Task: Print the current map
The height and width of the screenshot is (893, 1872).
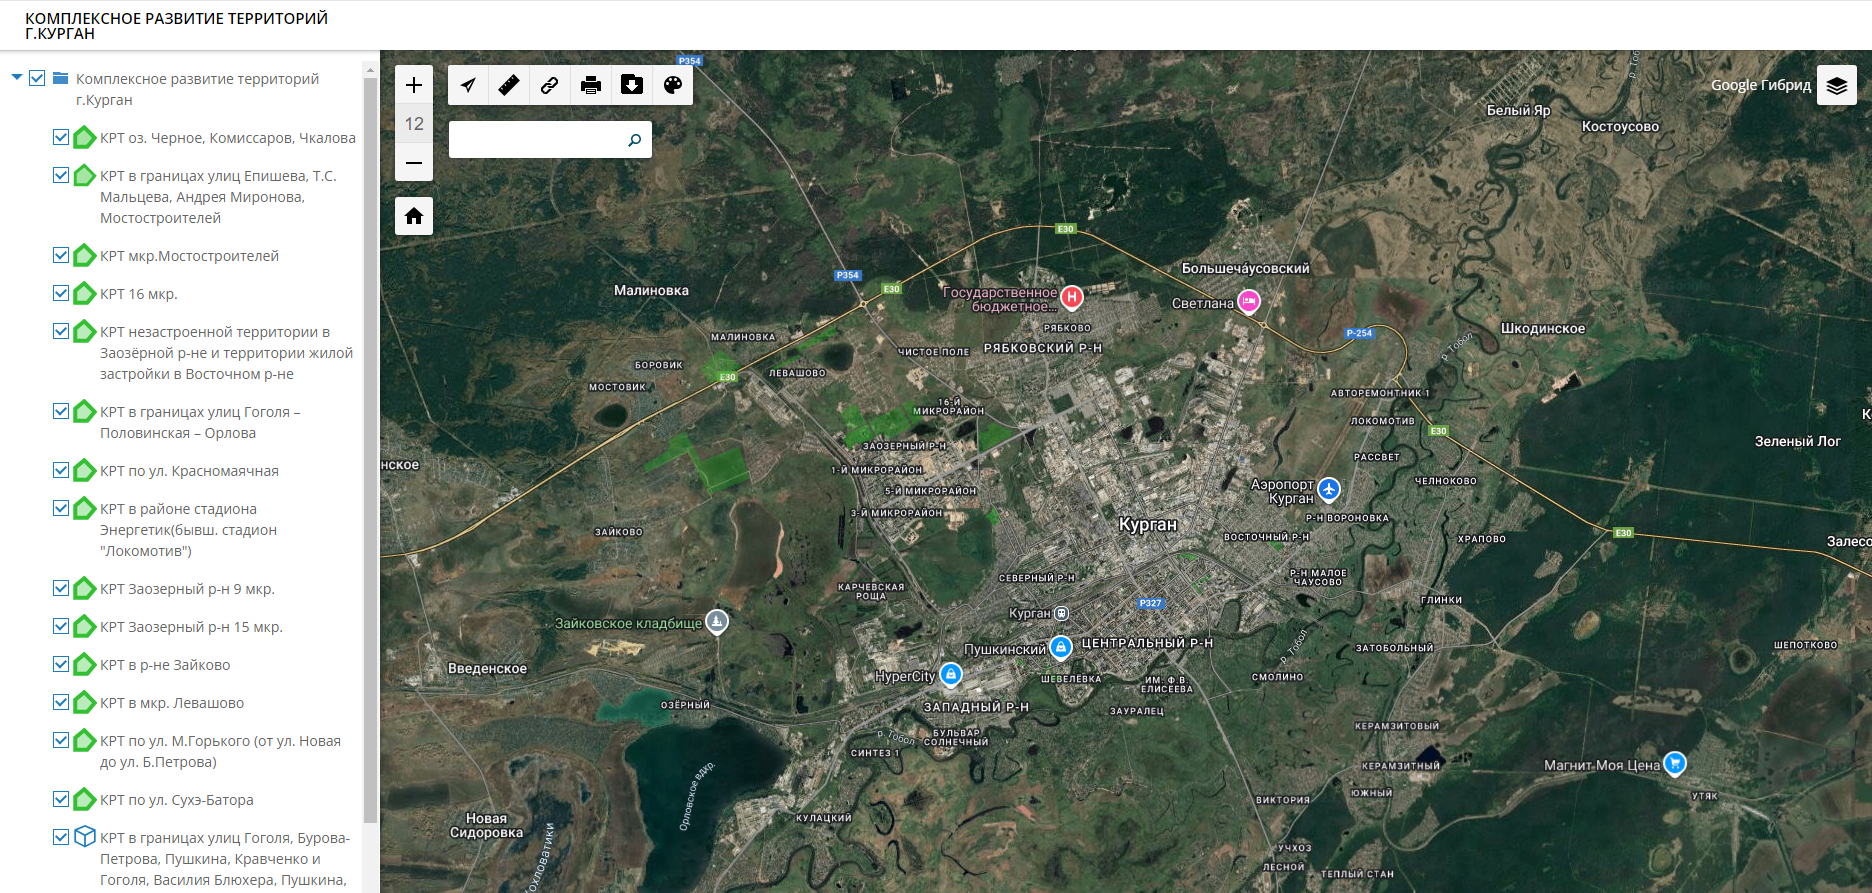Action: tap(591, 85)
